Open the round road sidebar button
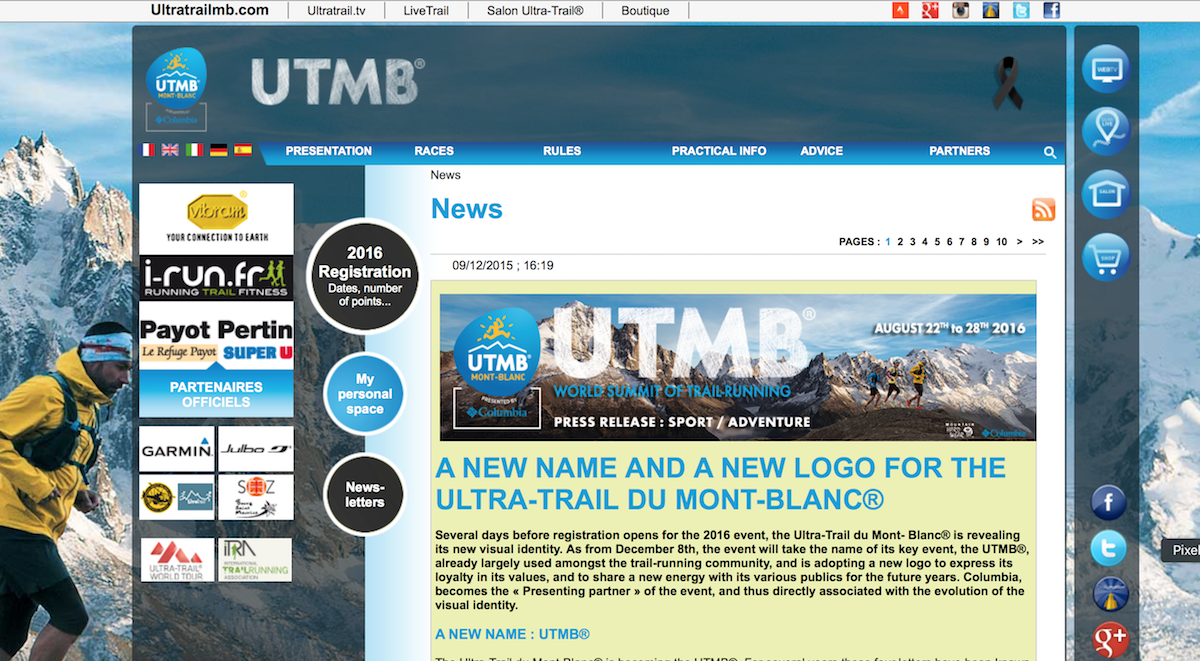Image resolution: width=1200 pixels, height=661 pixels. click(1109, 594)
